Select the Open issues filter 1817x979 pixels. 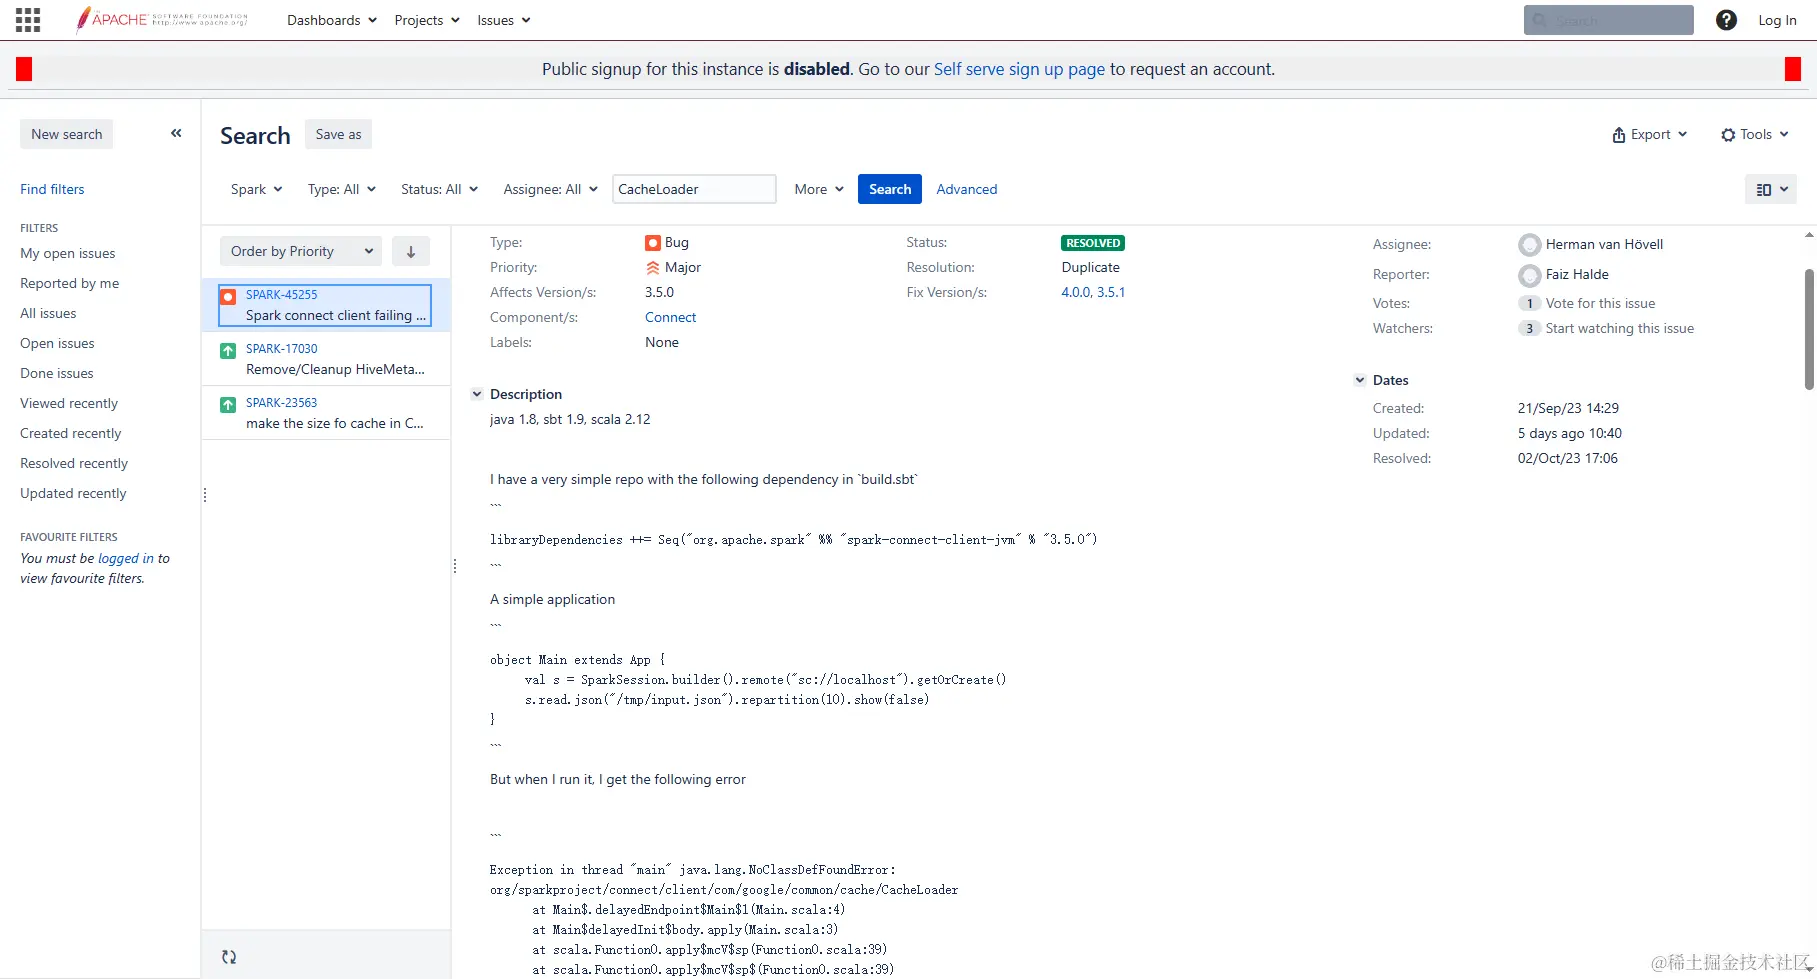[x=57, y=343]
